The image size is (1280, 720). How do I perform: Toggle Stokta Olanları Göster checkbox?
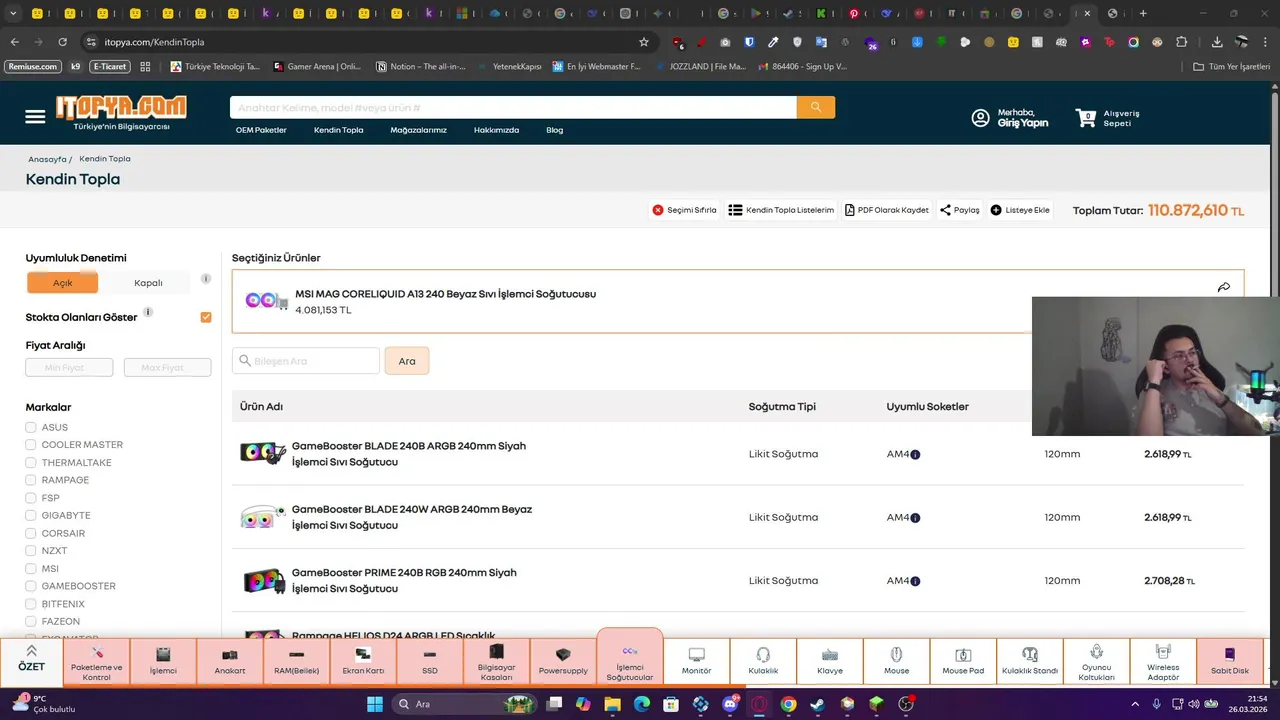[x=206, y=317]
